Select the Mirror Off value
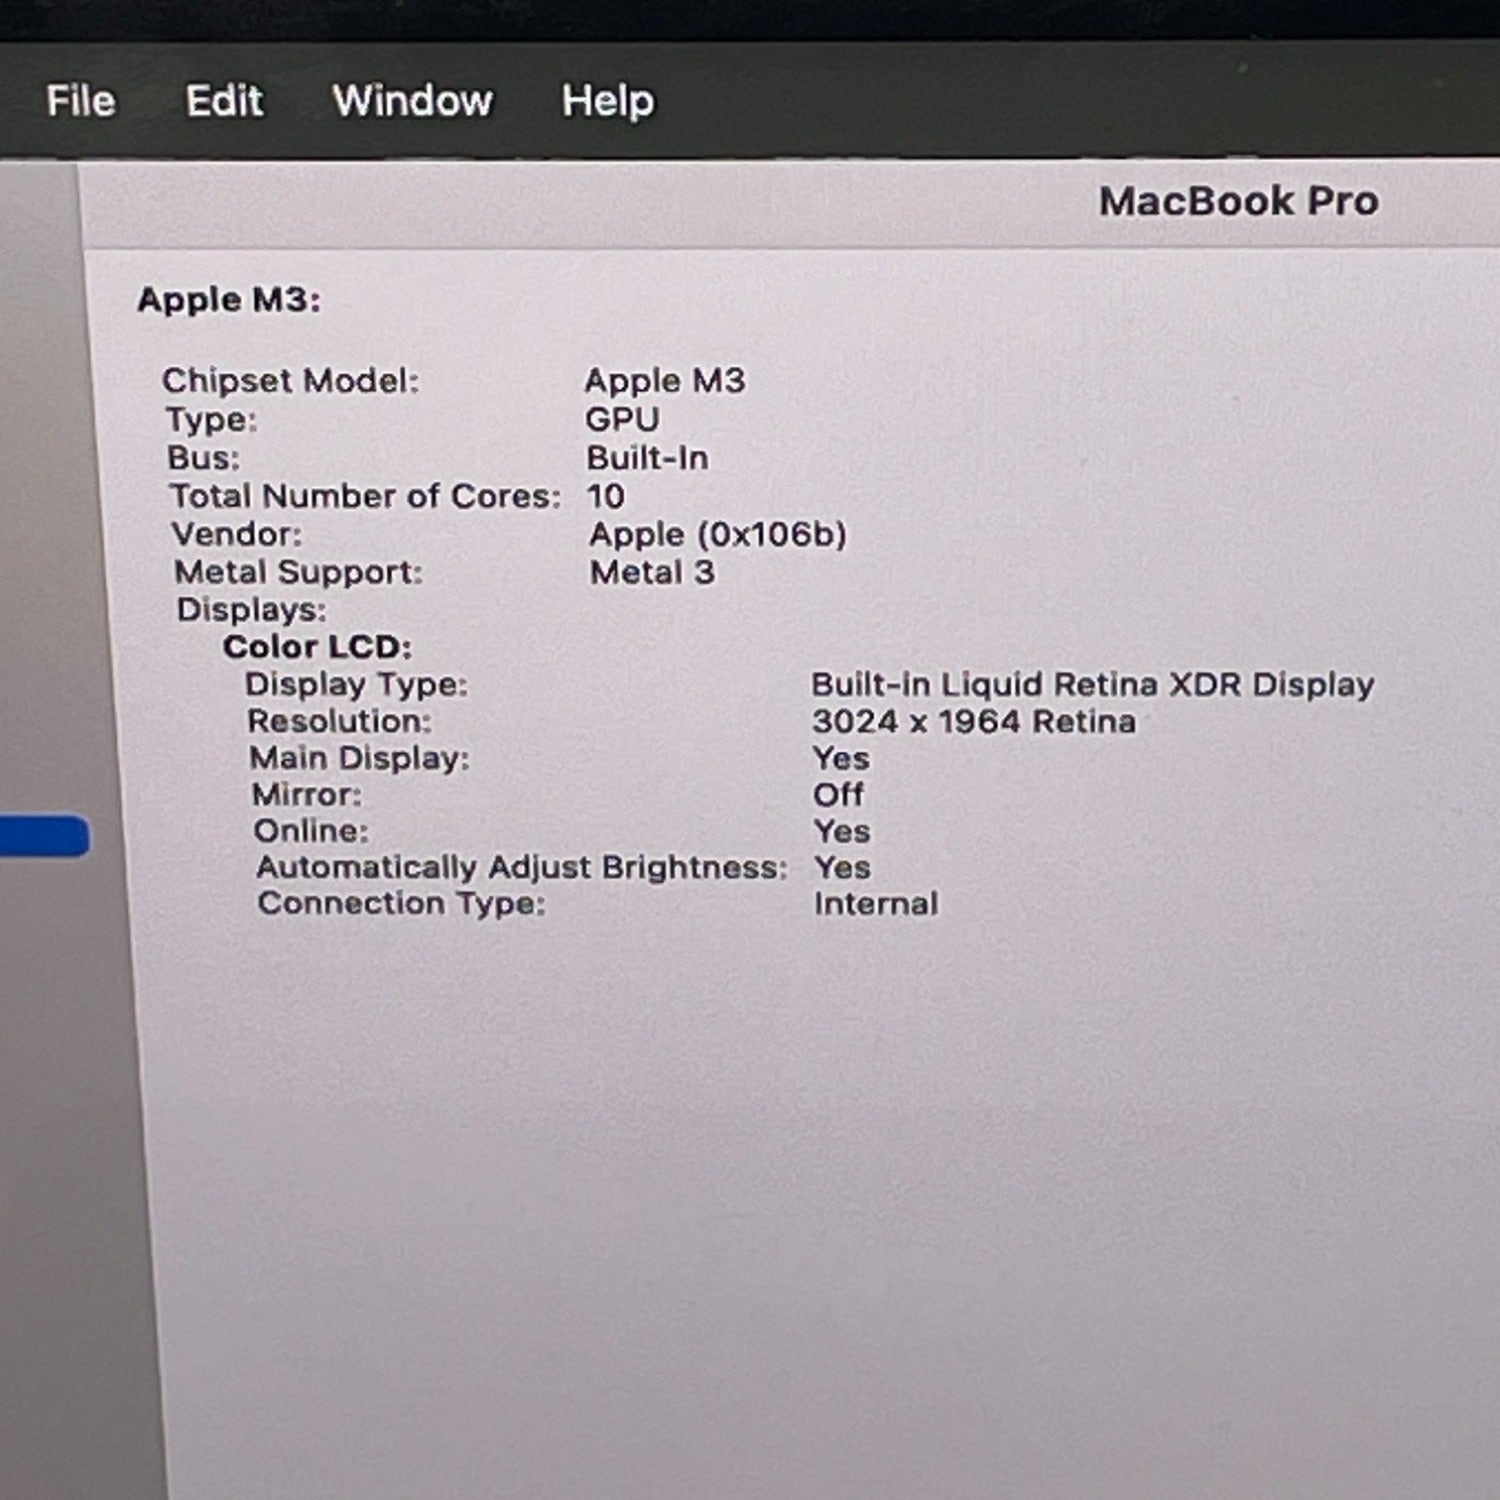Viewport: 1500px width, 1500px height. [838, 795]
